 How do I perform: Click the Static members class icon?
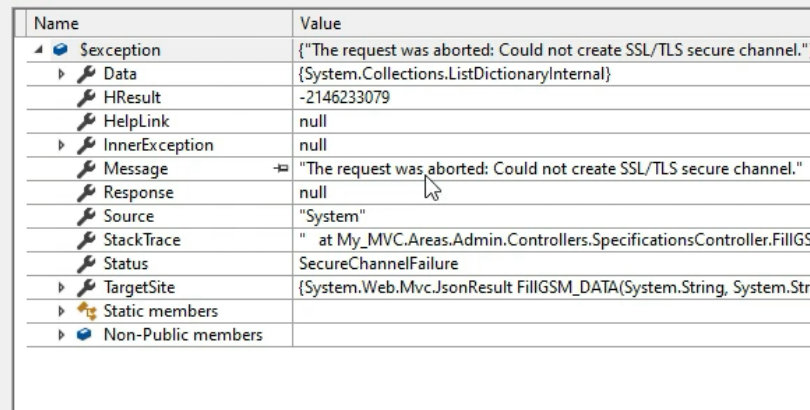[x=86, y=311]
